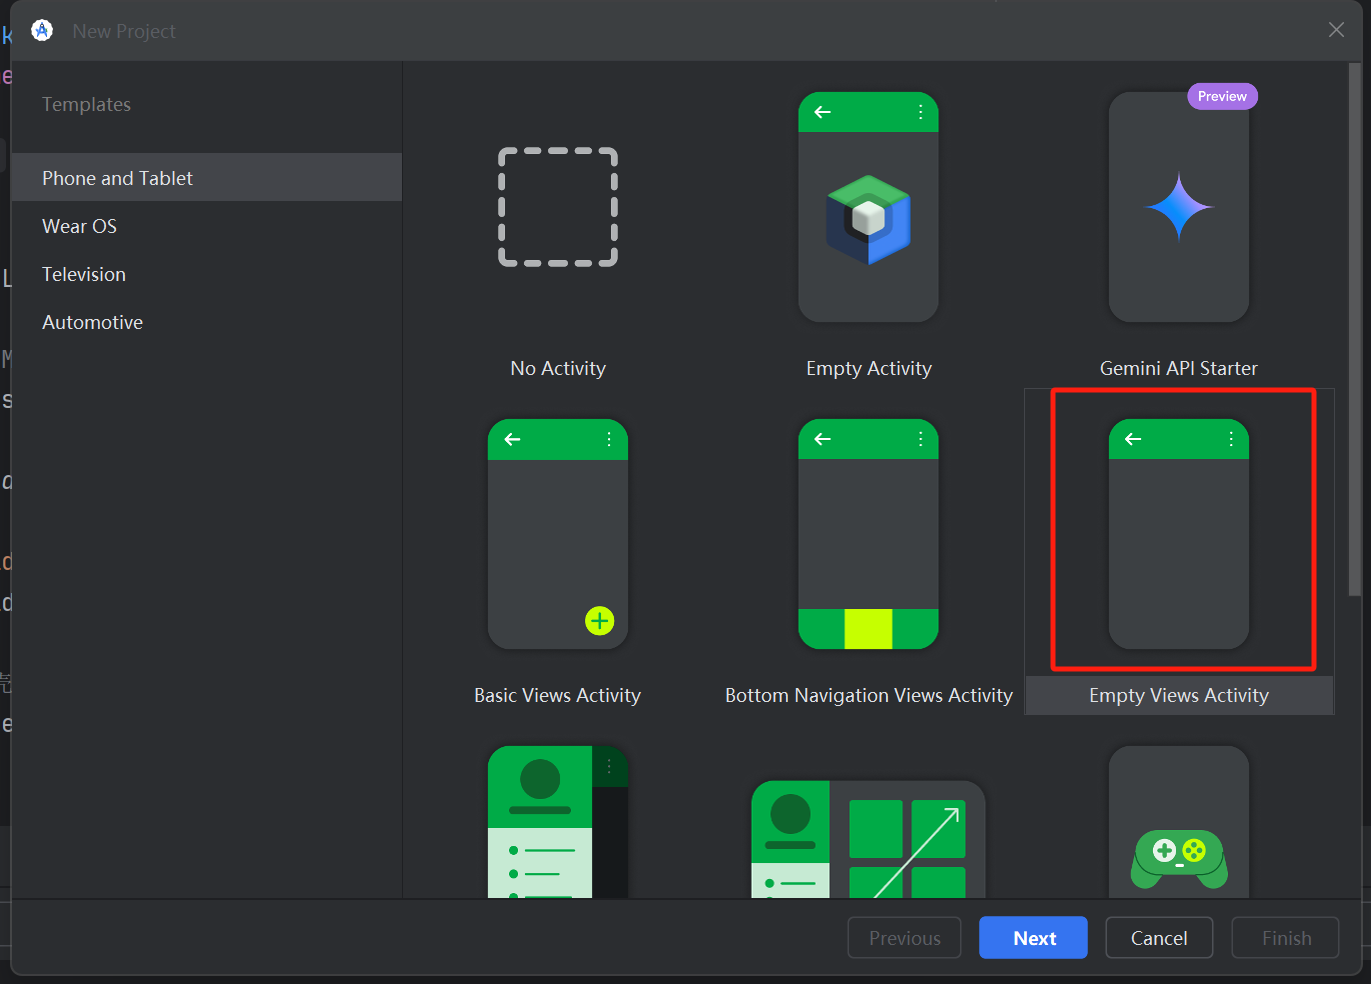
Task: Click the game controller template icon
Action: pos(1179,858)
